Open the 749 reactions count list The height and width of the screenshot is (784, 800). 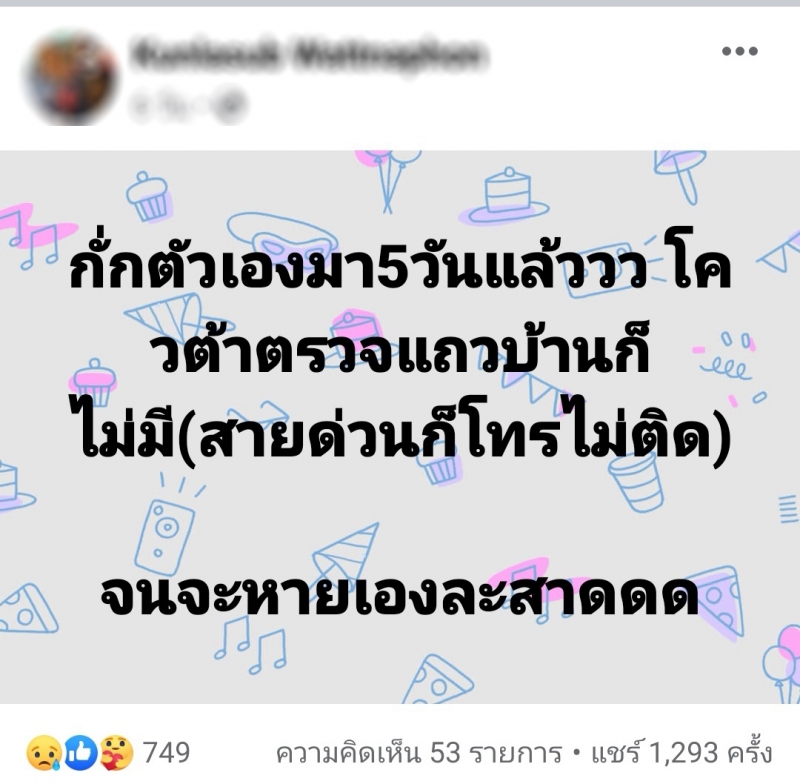[x=166, y=752]
